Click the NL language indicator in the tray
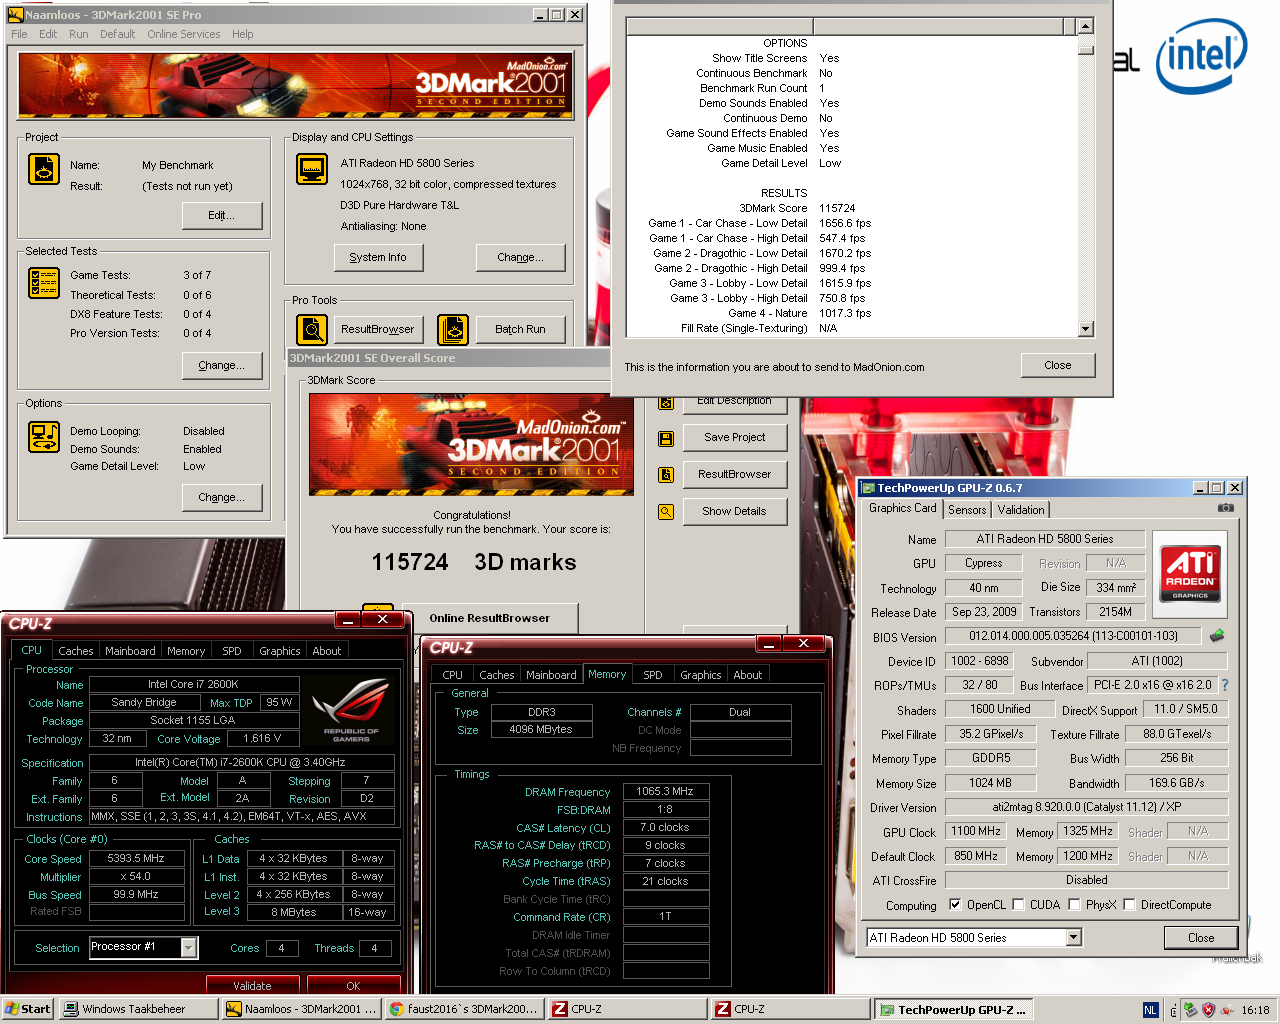Screen dimensions: 1280x1024 1150,1010
